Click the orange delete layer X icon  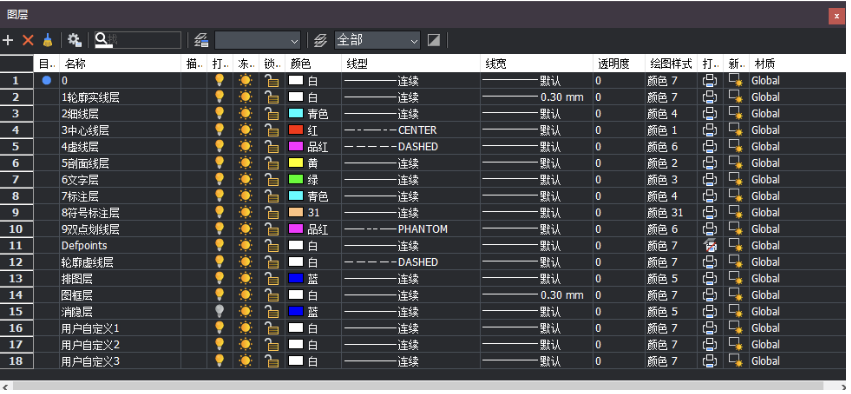(x=28, y=40)
